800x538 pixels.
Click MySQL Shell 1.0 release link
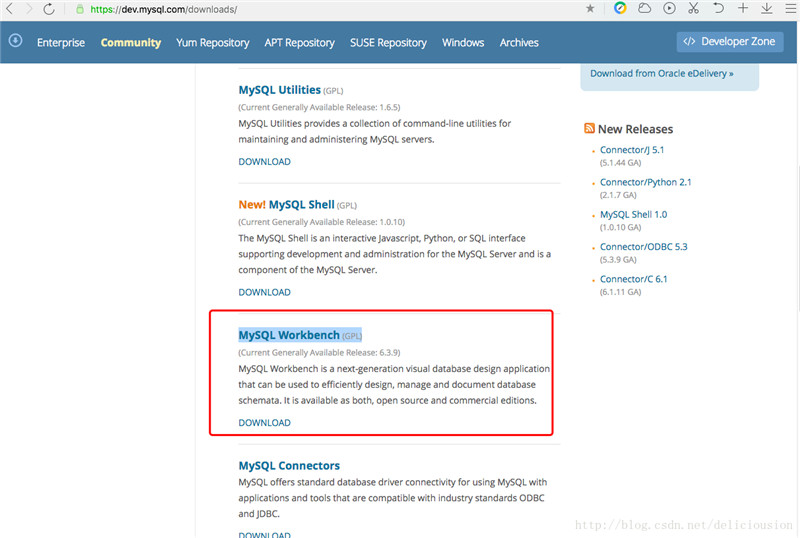pyautogui.click(x=633, y=214)
